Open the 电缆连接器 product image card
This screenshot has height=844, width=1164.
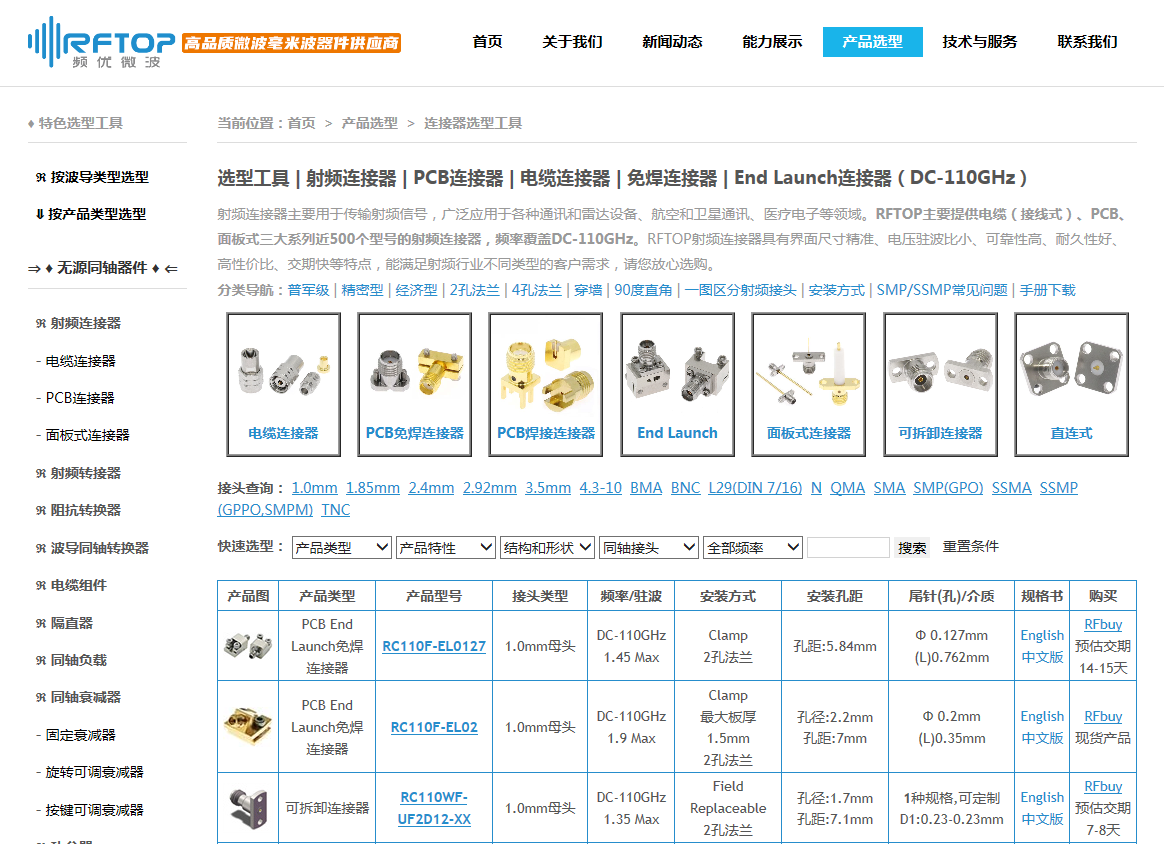click(284, 385)
